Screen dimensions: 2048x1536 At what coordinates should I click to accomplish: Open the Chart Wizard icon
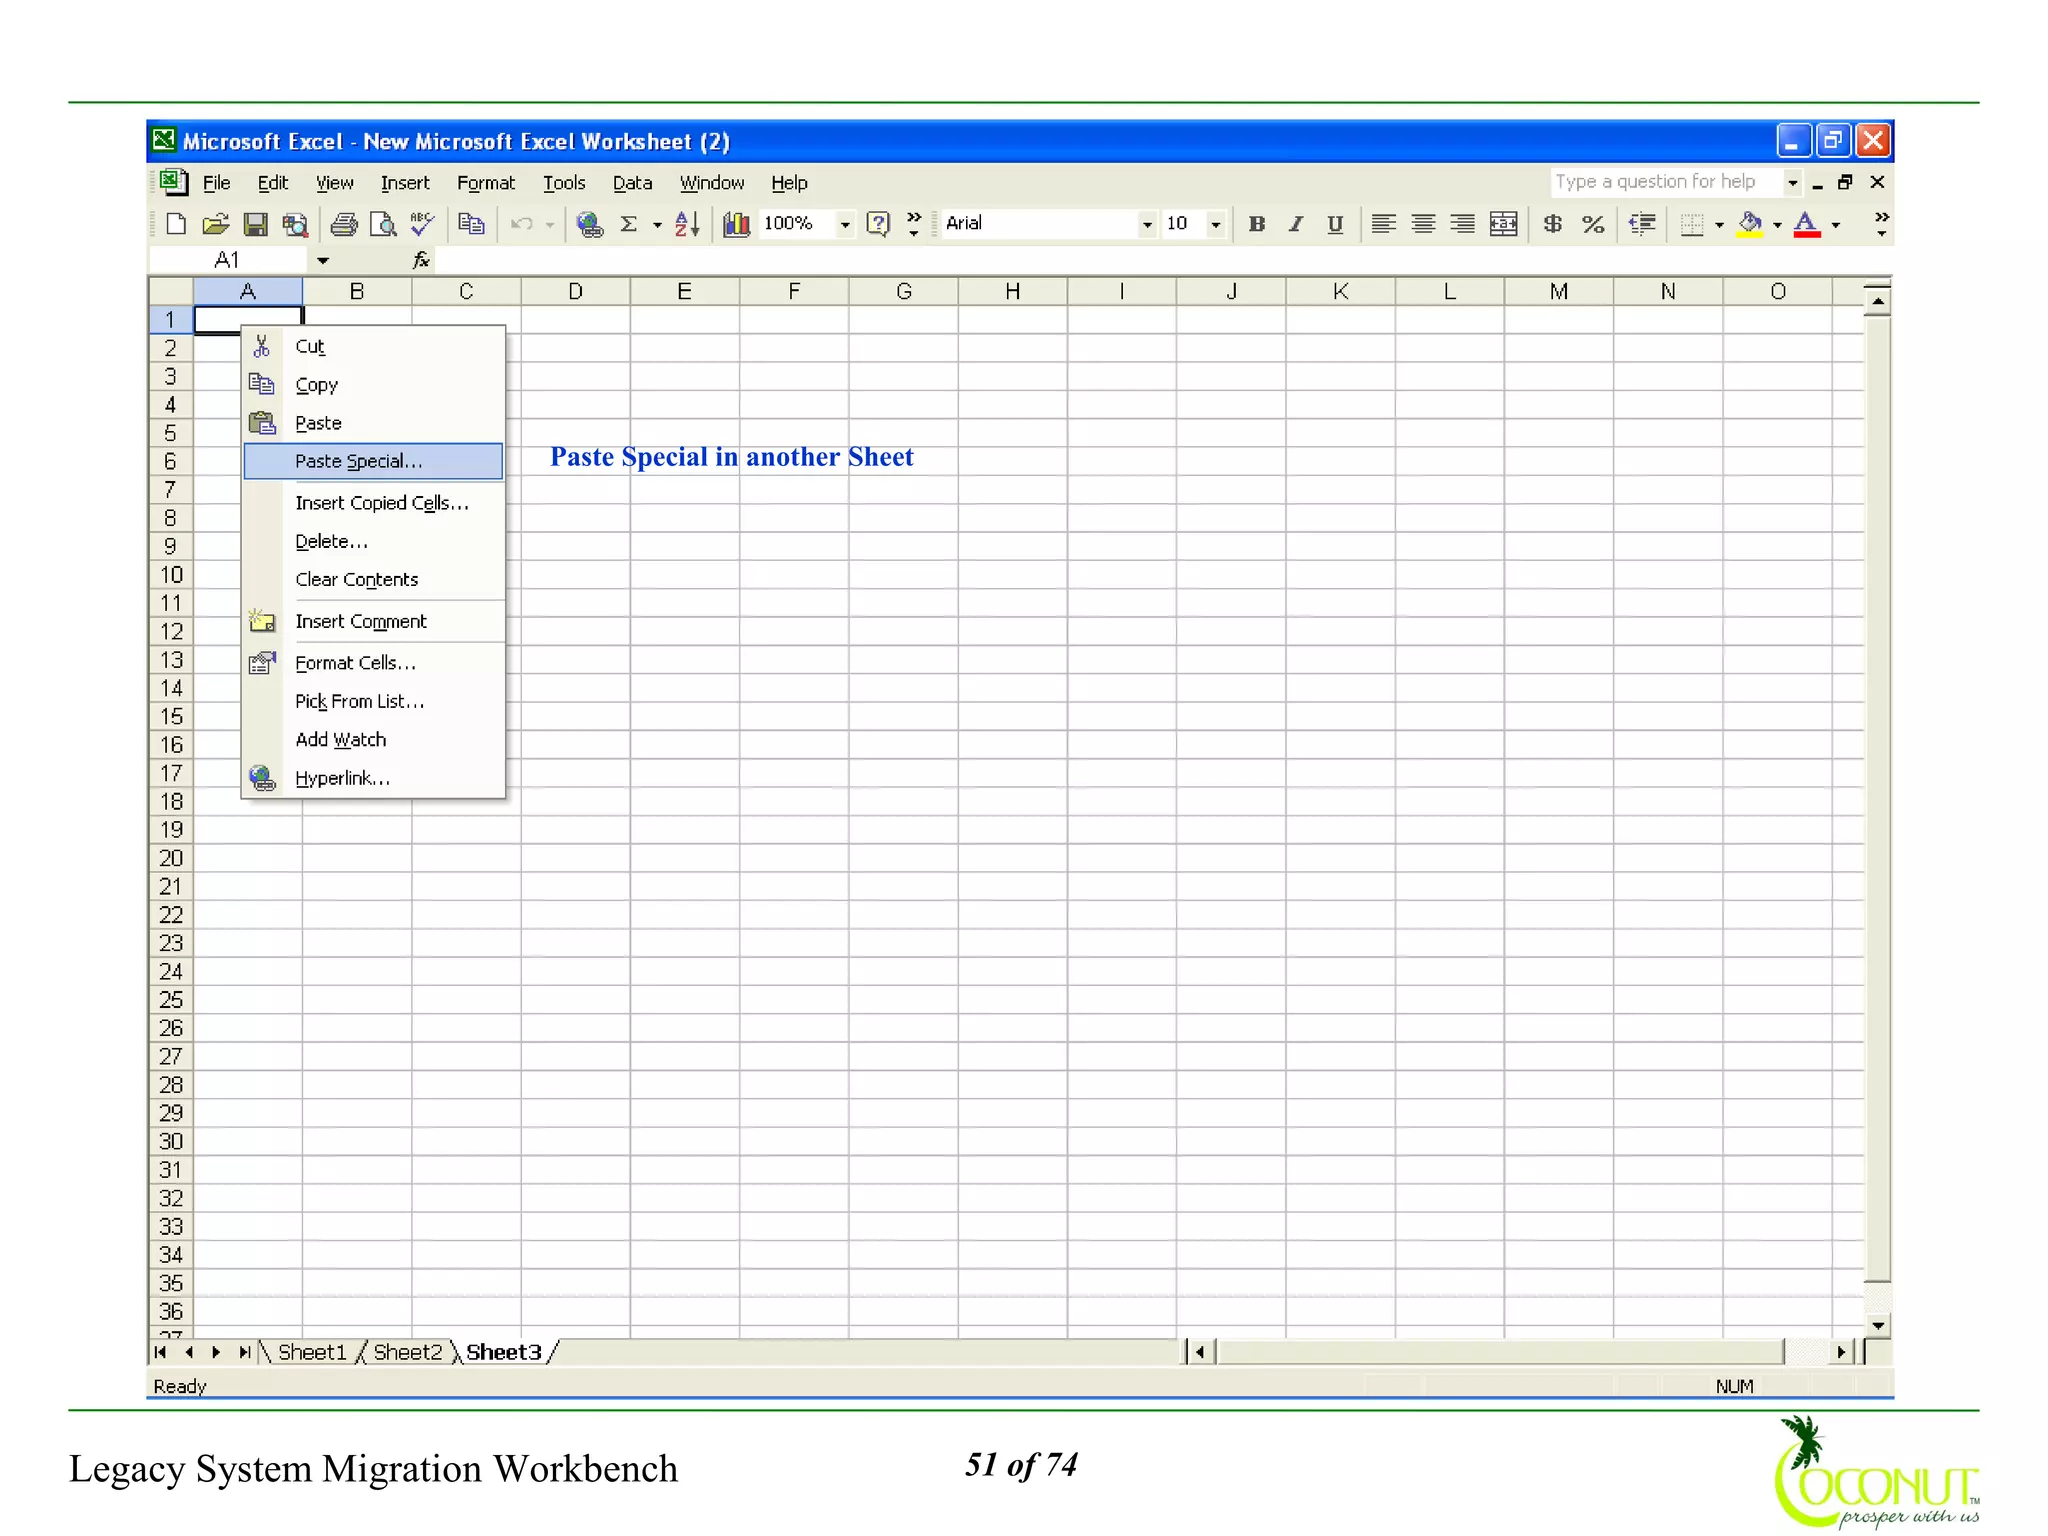click(x=737, y=224)
